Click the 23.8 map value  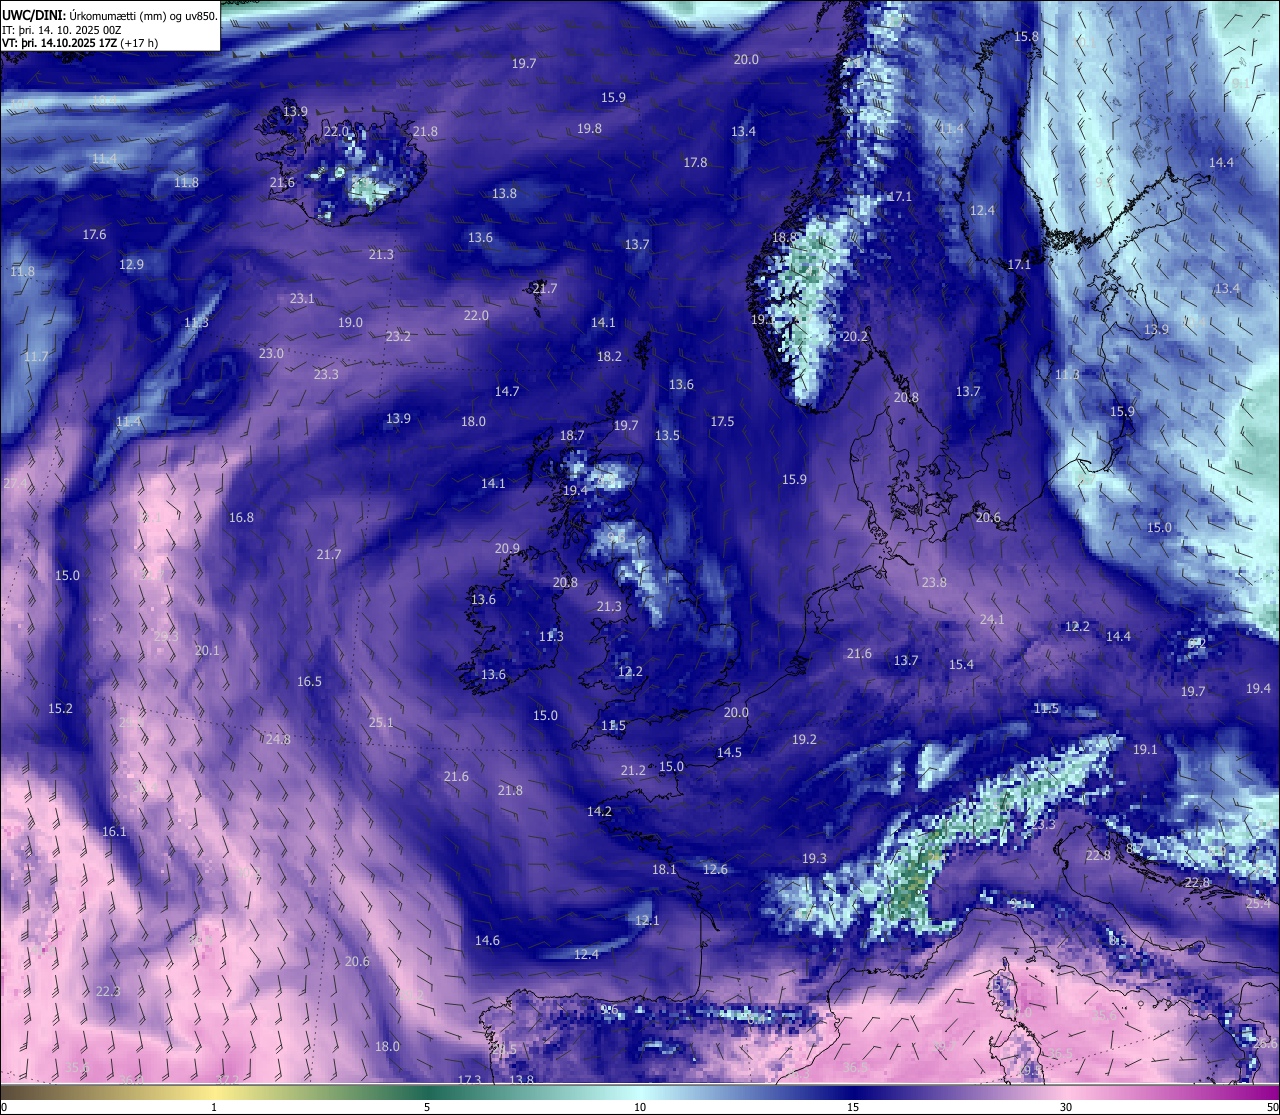[934, 583]
